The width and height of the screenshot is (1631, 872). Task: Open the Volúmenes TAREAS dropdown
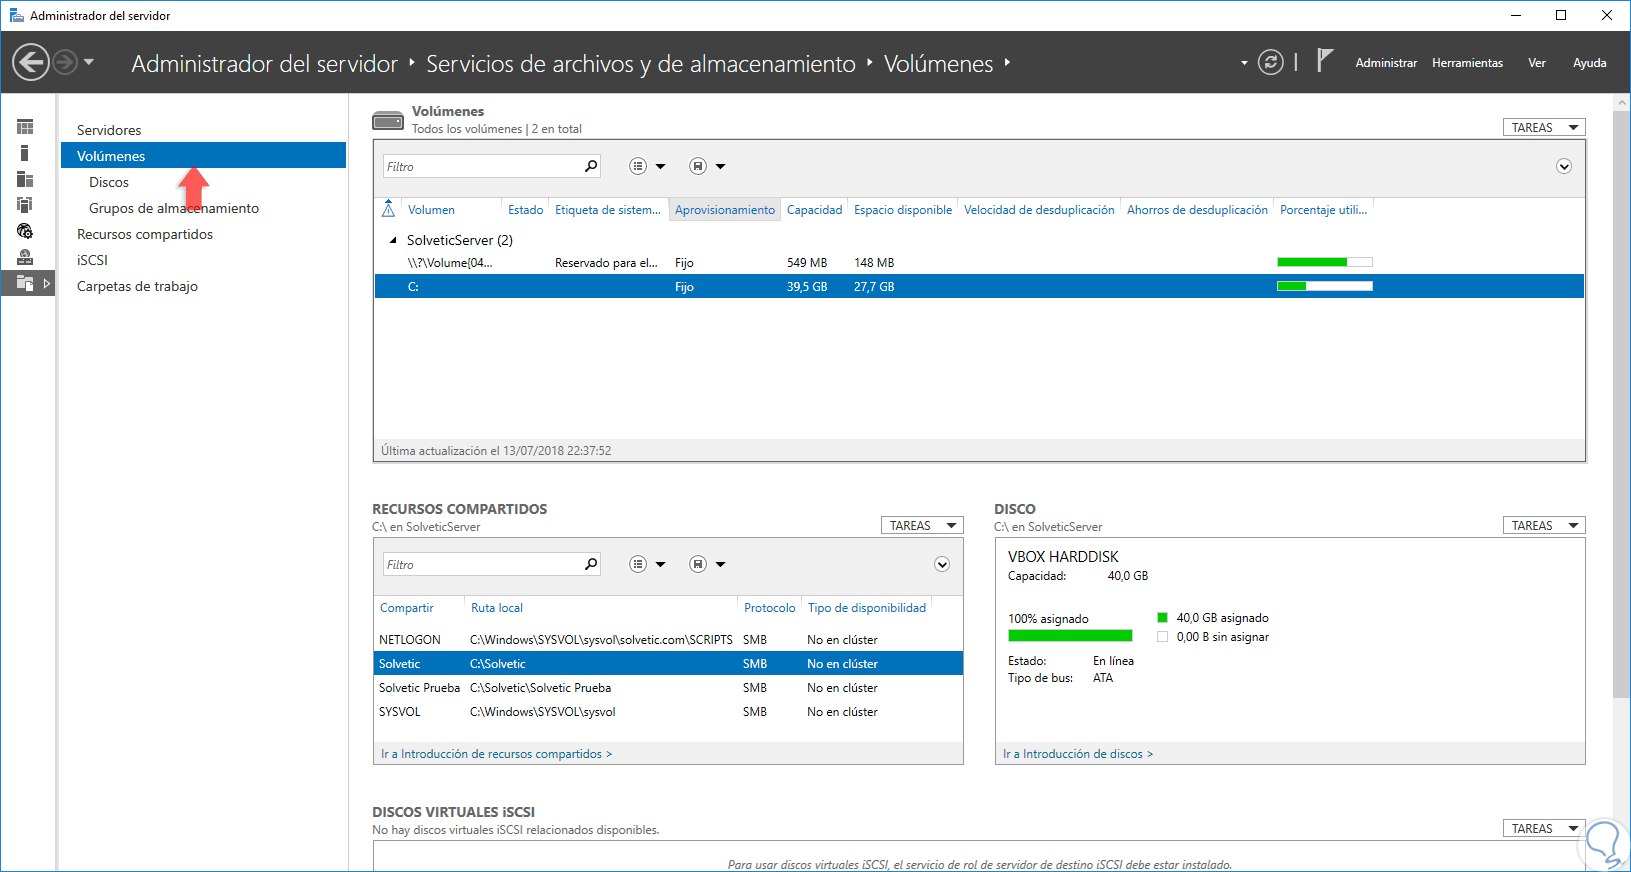pyautogui.click(x=1544, y=128)
